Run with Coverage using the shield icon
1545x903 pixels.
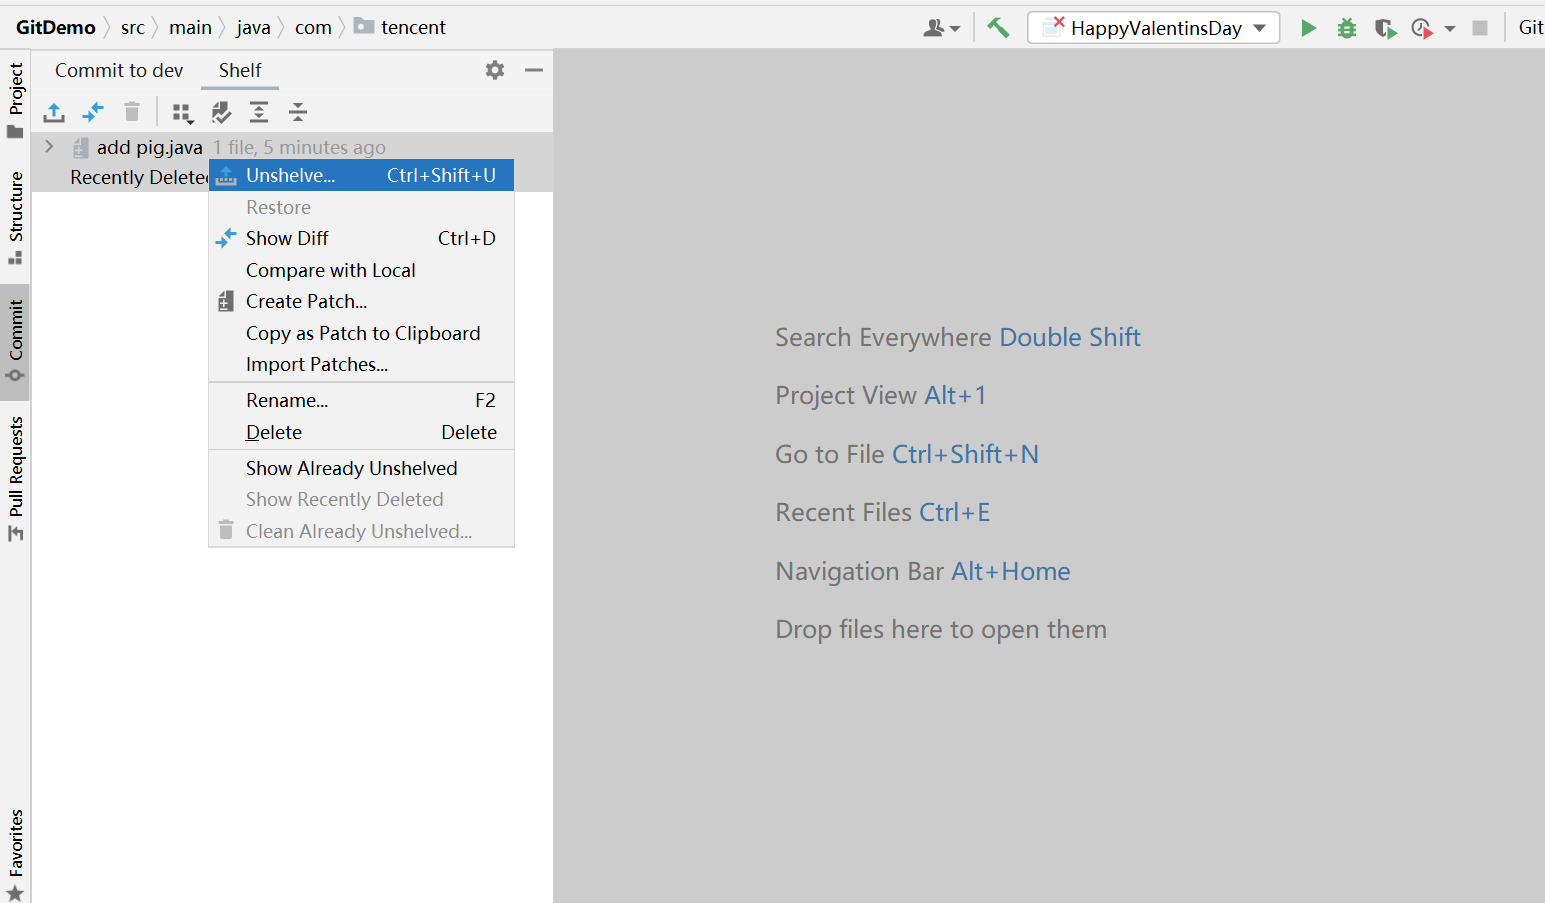pyautogui.click(x=1385, y=27)
